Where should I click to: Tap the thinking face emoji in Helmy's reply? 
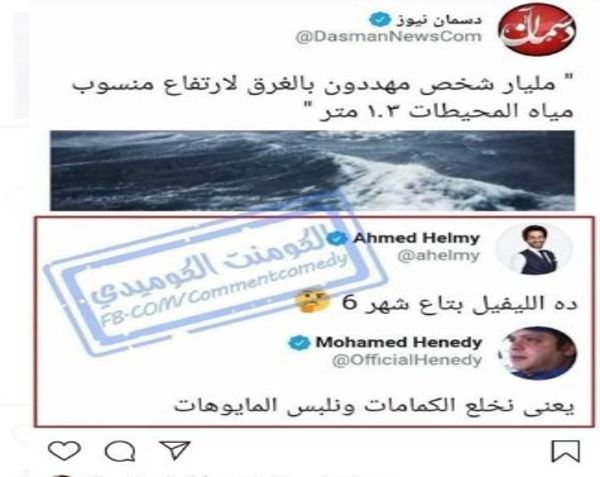pyautogui.click(x=312, y=300)
